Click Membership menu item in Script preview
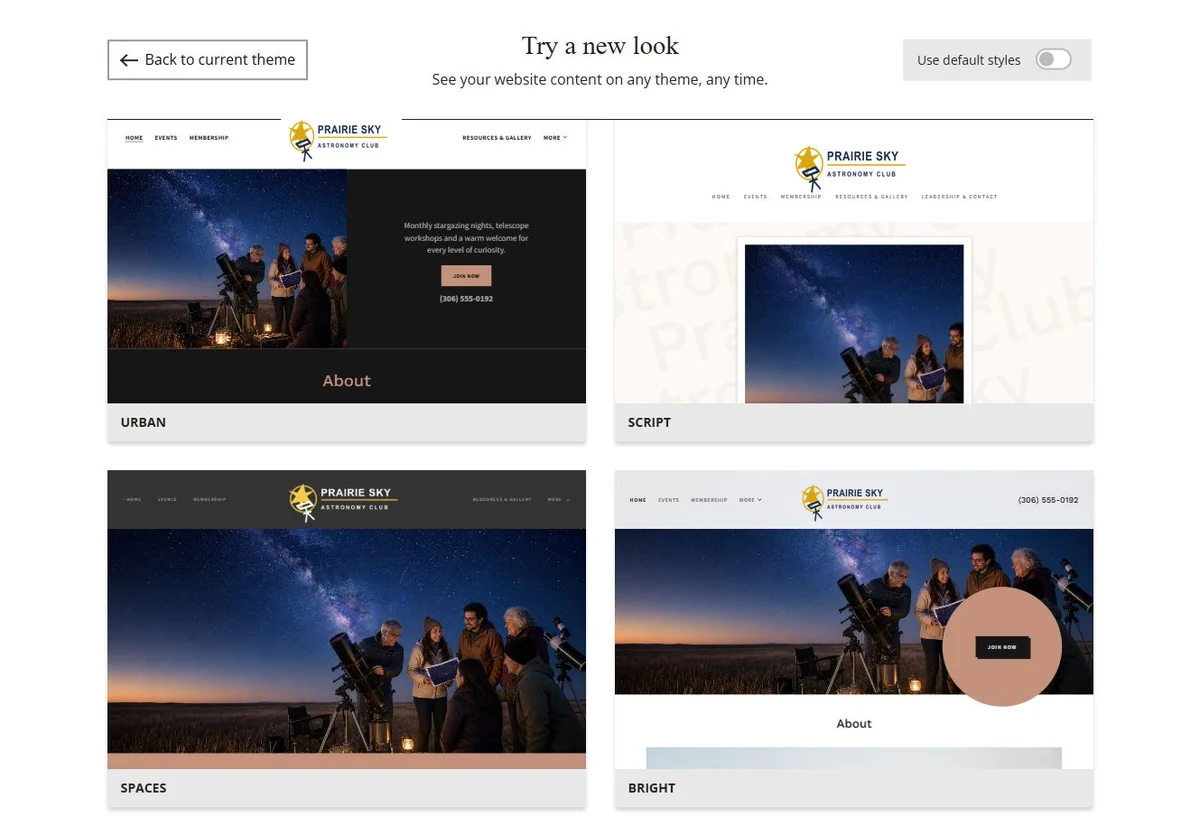The image size is (1200, 823). [x=801, y=197]
